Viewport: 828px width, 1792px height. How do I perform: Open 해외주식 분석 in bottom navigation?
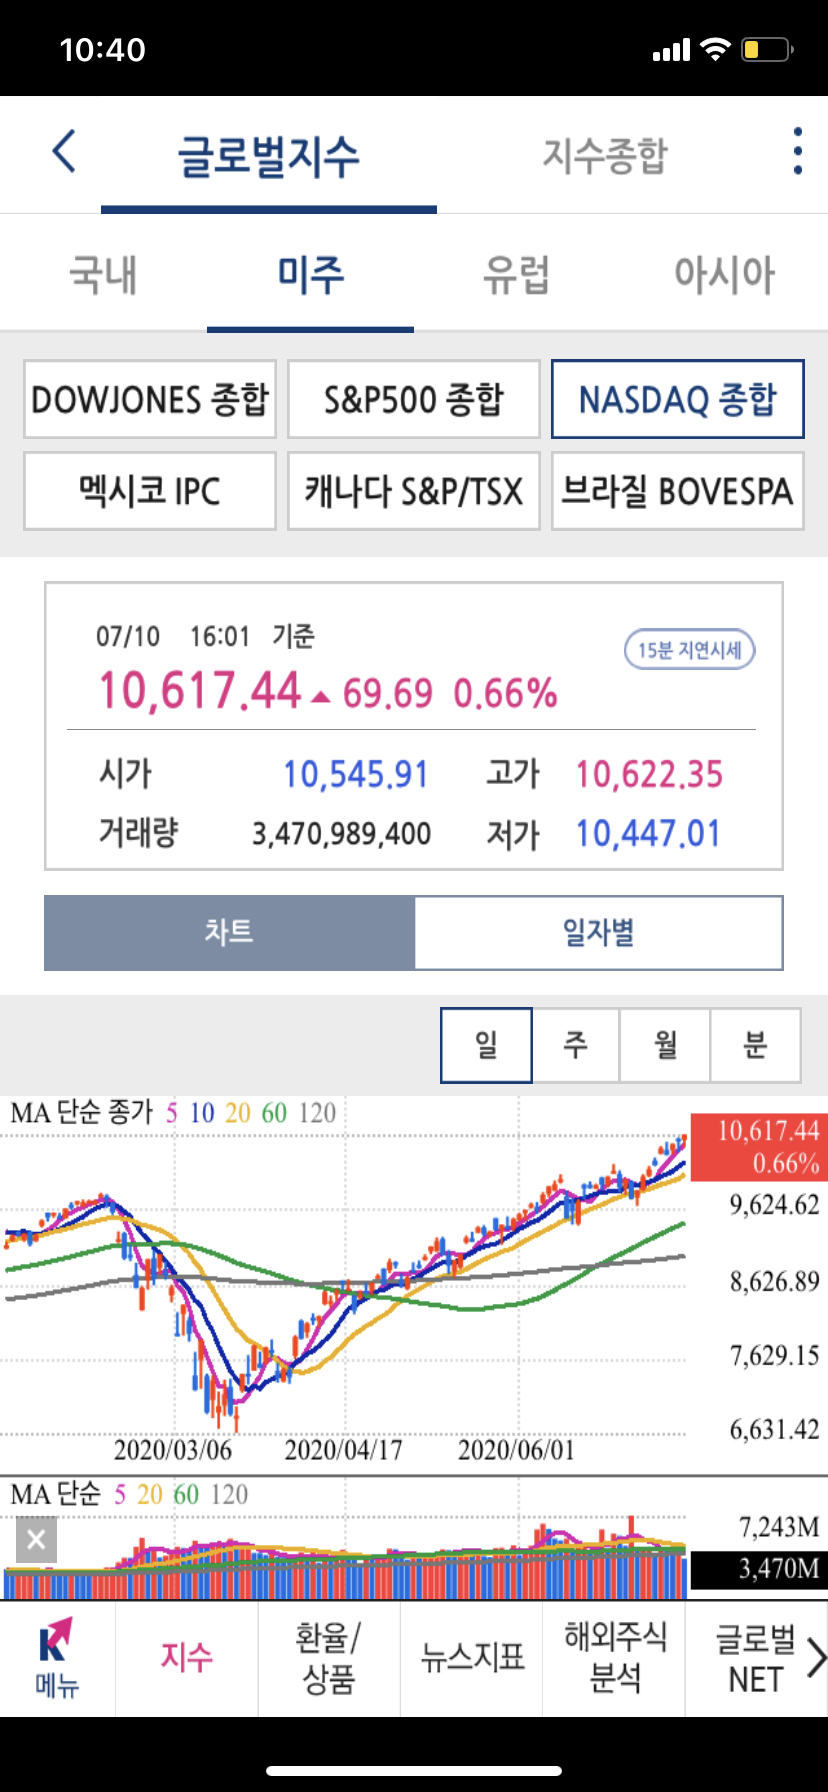pyautogui.click(x=614, y=1657)
